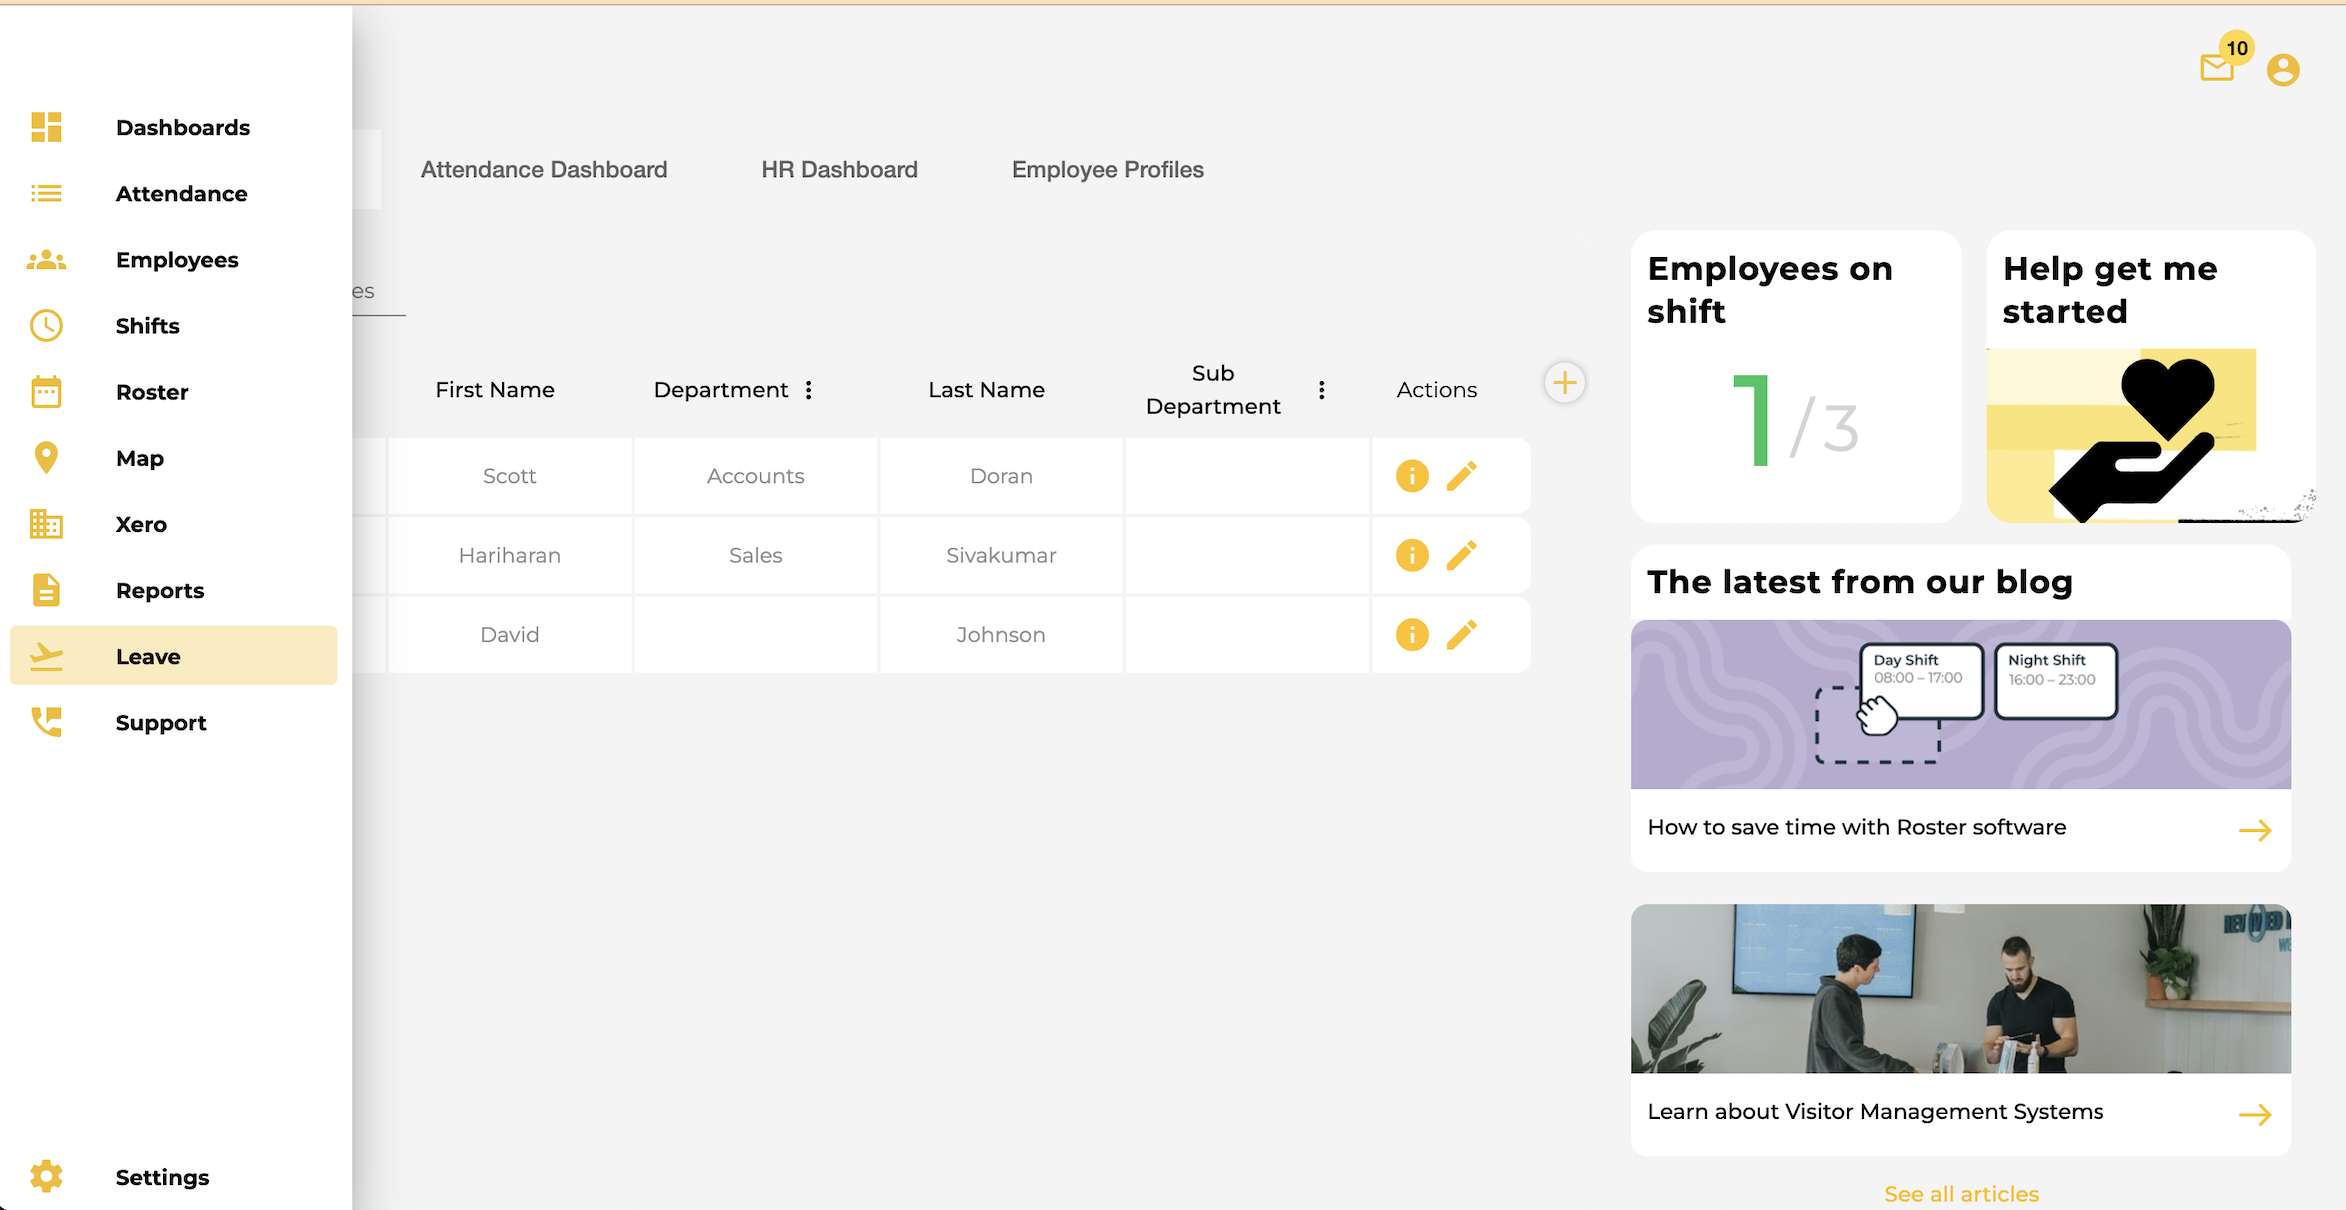The width and height of the screenshot is (2346, 1210).
Task: Switch to the Employee Profiles tab
Action: [x=1107, y=169]
